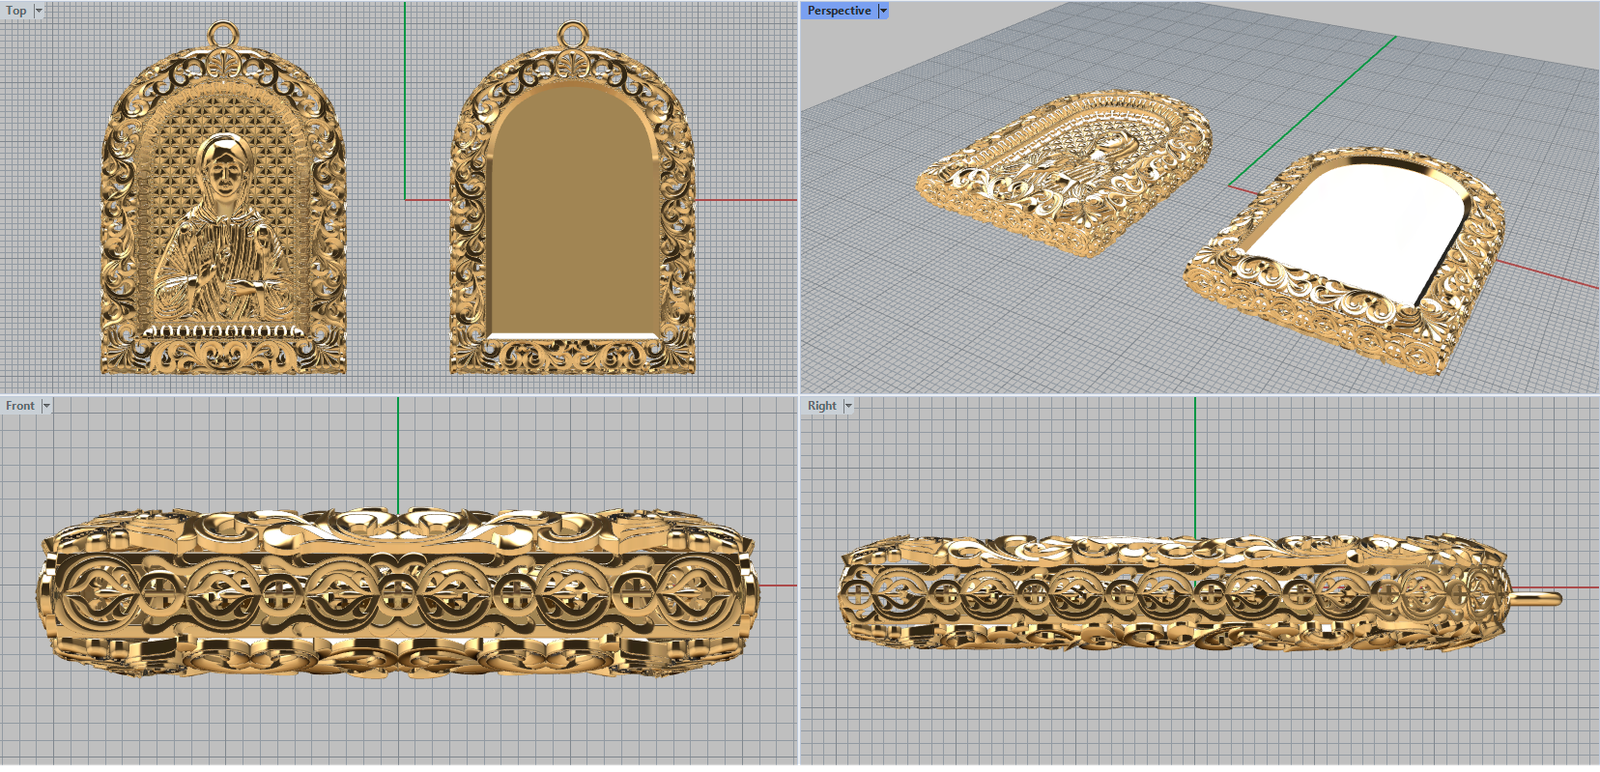Viewport: 1600px width, 772px height.
Task: Click the Right viewport title label
Action: 822,406
